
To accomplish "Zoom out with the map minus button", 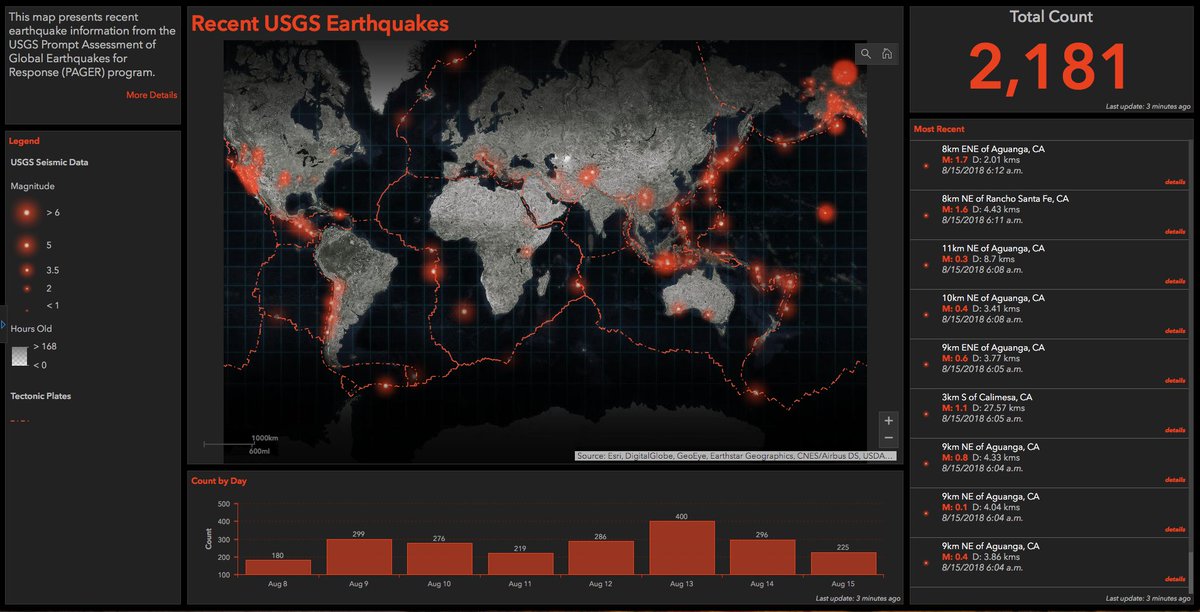I will click(x=888, y=438).
